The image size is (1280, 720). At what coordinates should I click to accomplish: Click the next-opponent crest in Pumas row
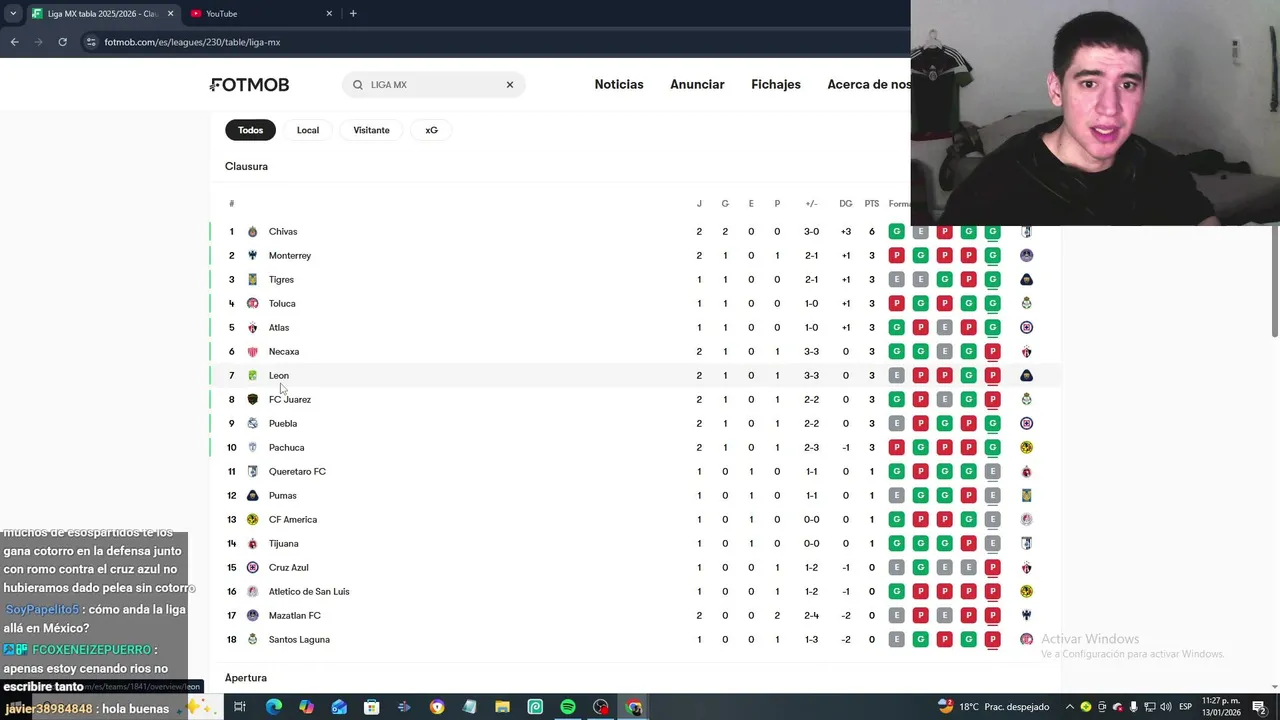tap(1026, 496)
